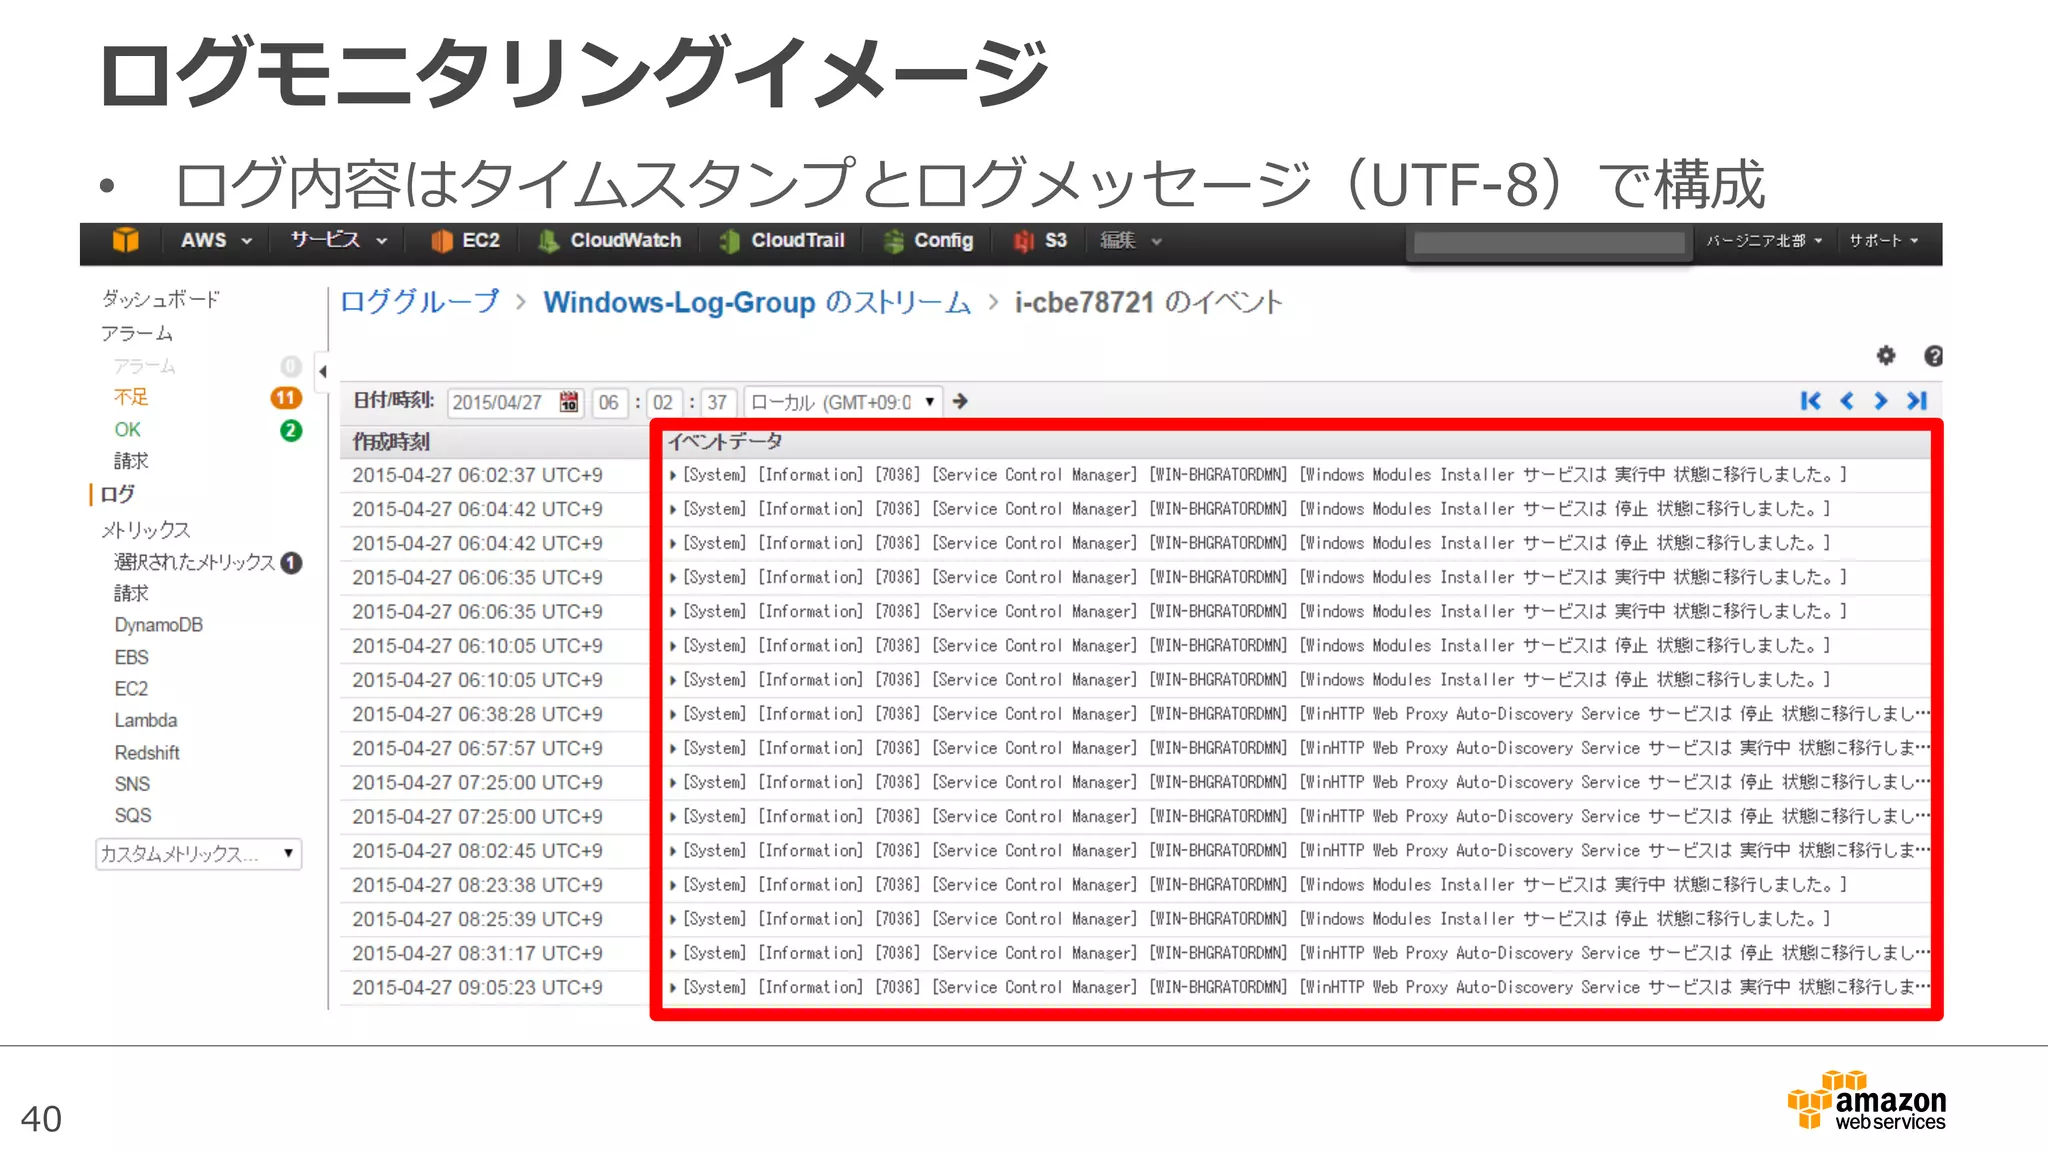Open the S3 service shortcut
Viewport: 2048px width, 1152px height.
pyautogui.click(x=1040, y=241)
